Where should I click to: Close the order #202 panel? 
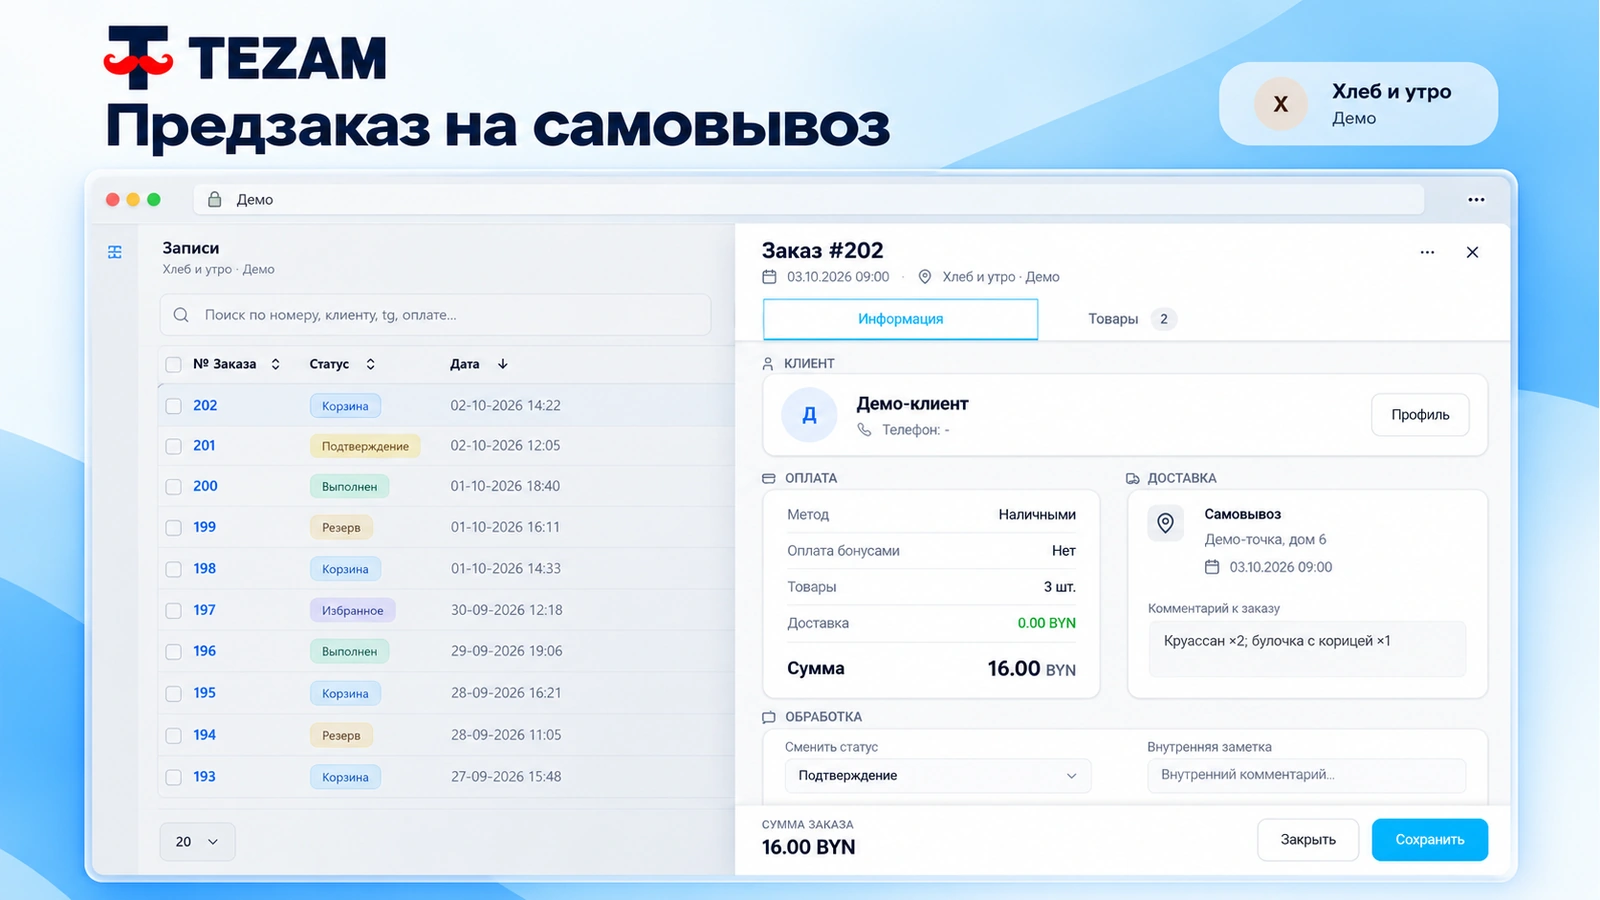[1472, 252]
